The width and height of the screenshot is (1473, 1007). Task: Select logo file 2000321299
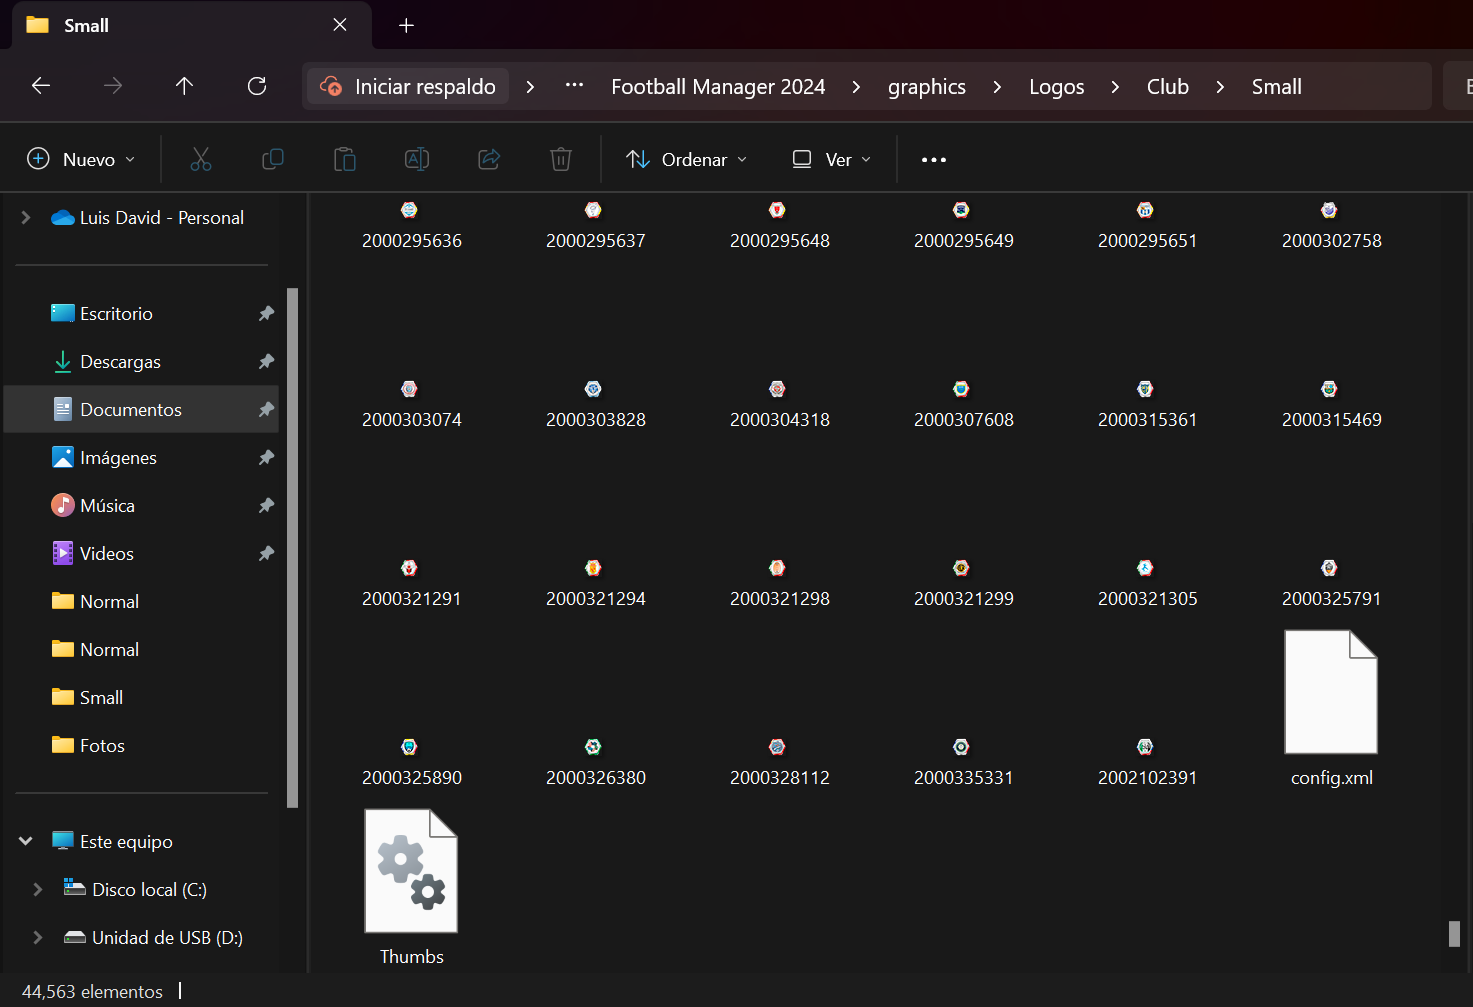click(963, 585)
